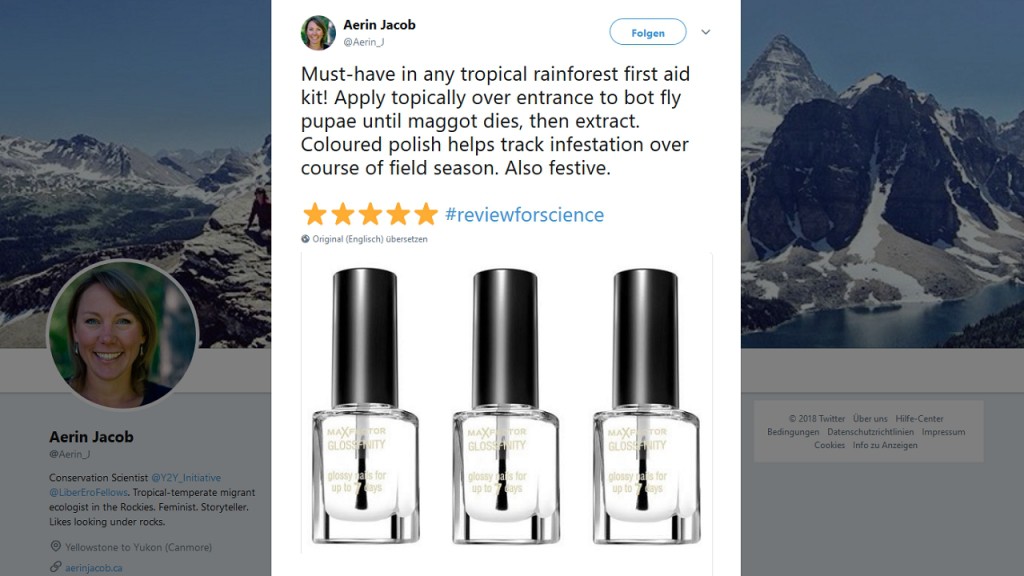Open the #reviewforscience hashtag
The height and width of the screenshot is (576, 1024).
click(x=524, y=214)
